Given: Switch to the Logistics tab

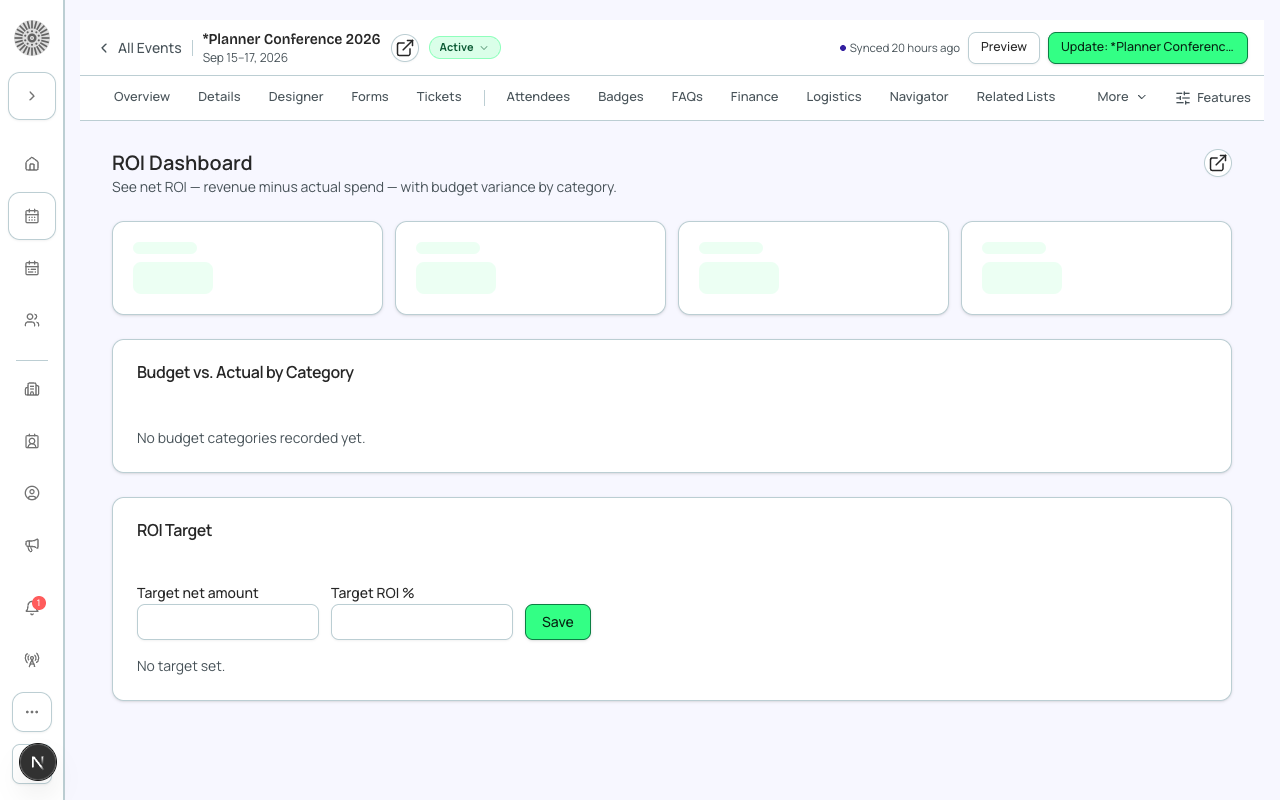Looking at the screenshot, I should [834, 97].
